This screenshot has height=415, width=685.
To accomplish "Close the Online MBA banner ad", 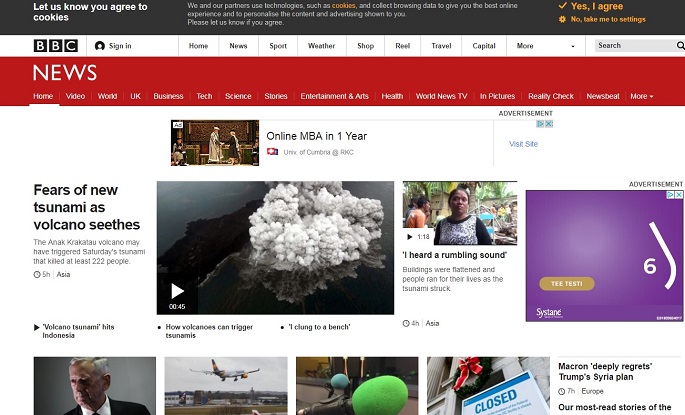I will pyautogui.click(x=548, y=124).
